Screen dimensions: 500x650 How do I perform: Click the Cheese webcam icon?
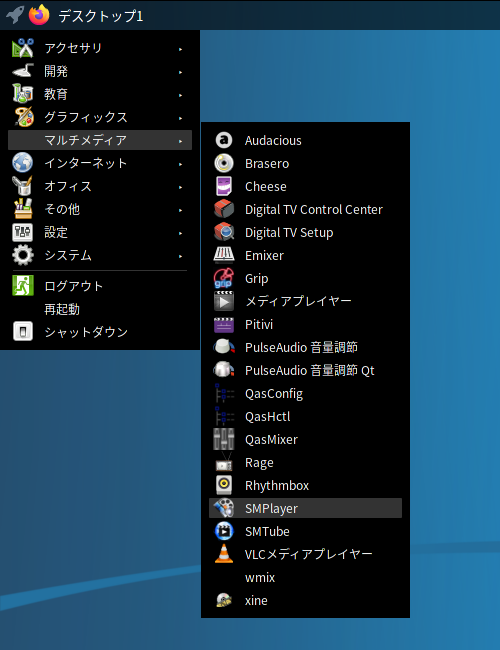click(224, 186)
